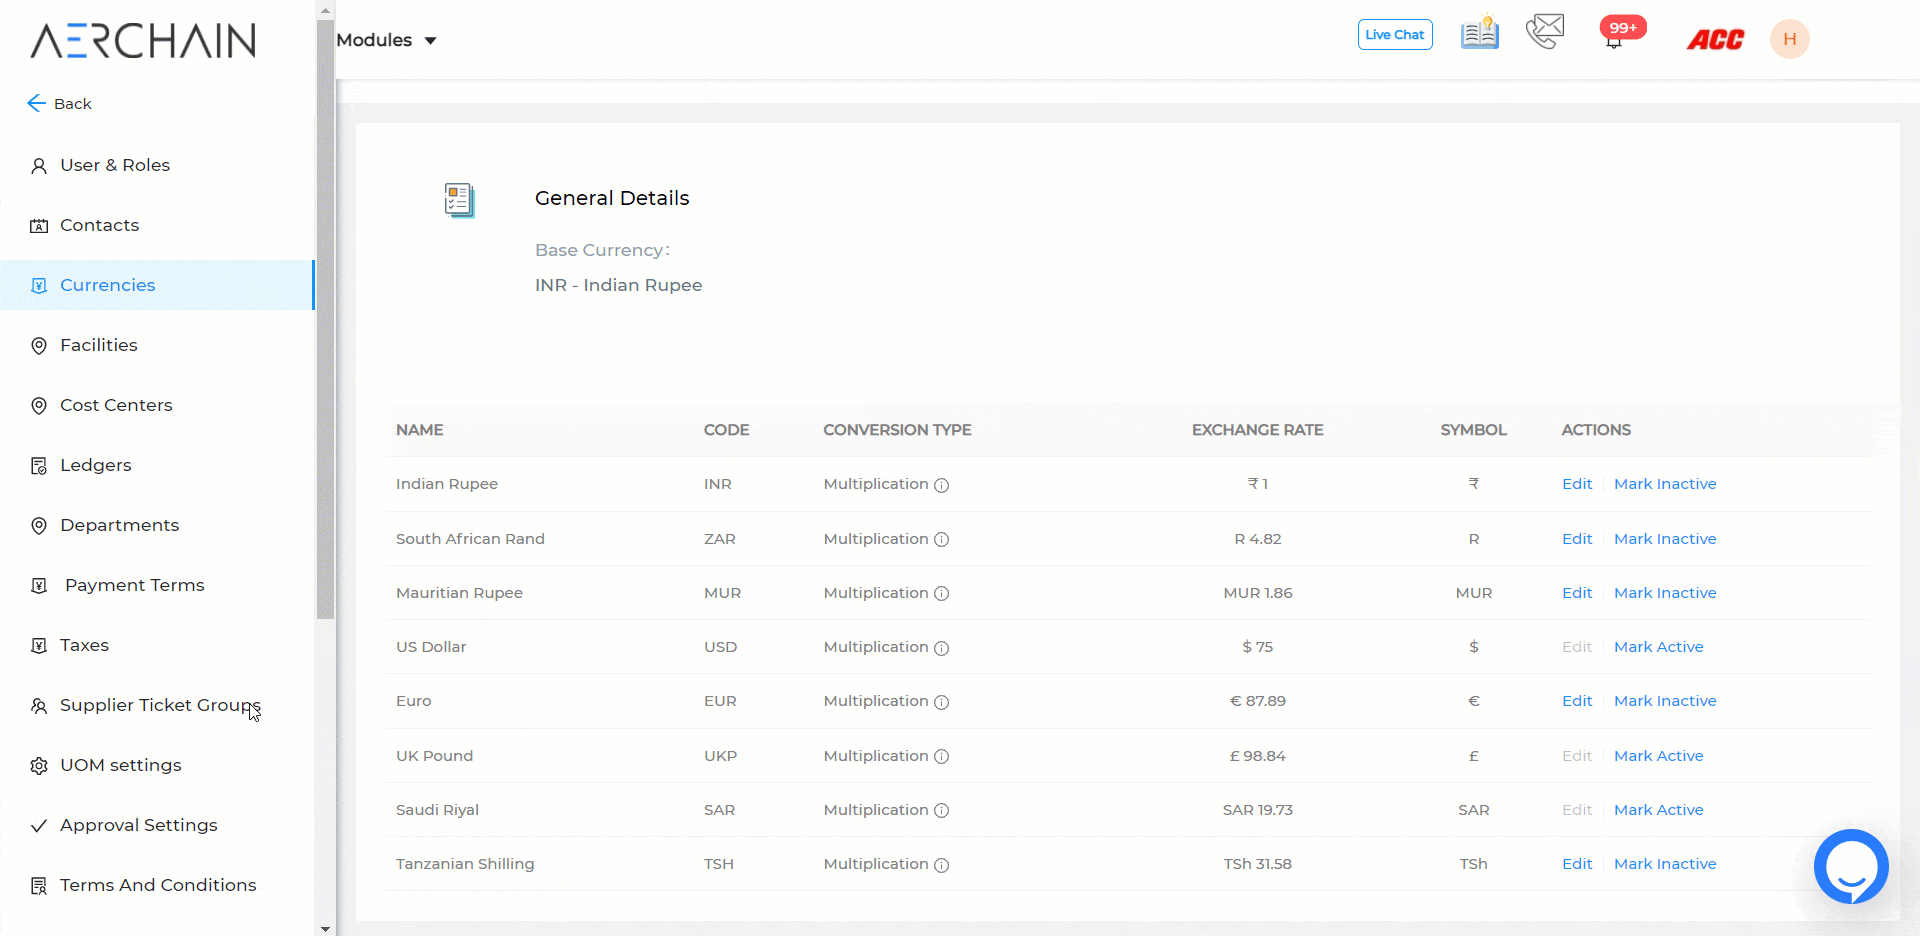Mark UK Pound as active
The image size is (1920, 936).
tap(1659, 756)
